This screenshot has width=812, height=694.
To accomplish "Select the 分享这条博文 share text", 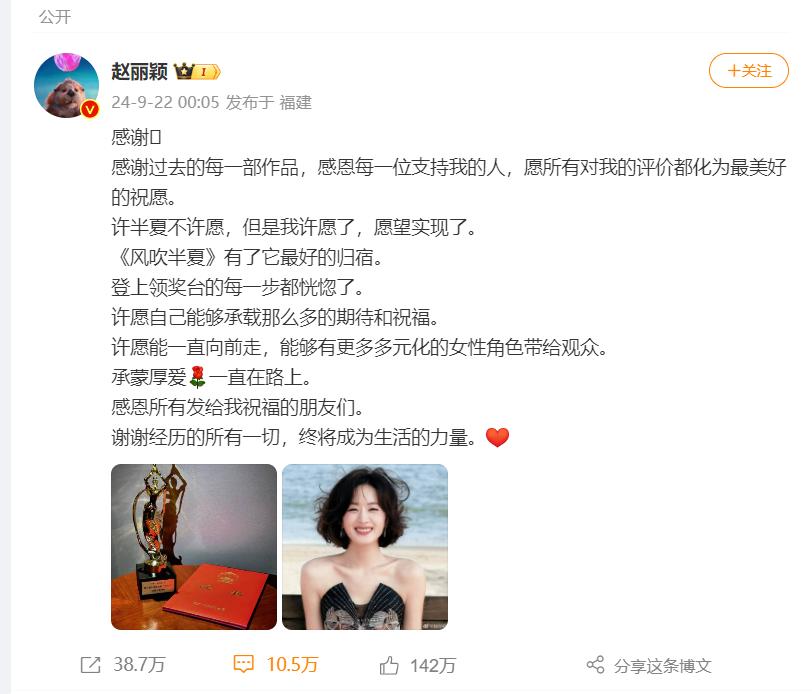I will pos(662,666).
